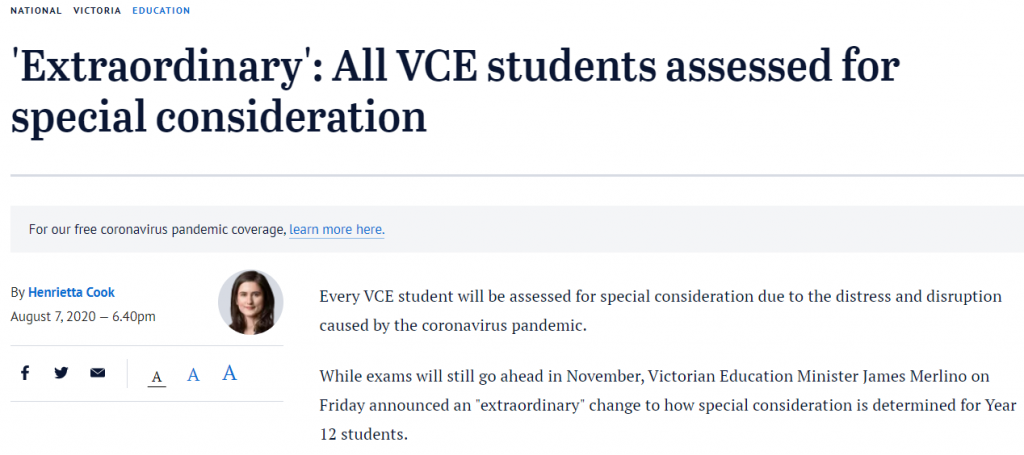The height and width of the screenshot is (455, 1024).
Task: Follow the 'learn more here' link
Action: [336, 229]
